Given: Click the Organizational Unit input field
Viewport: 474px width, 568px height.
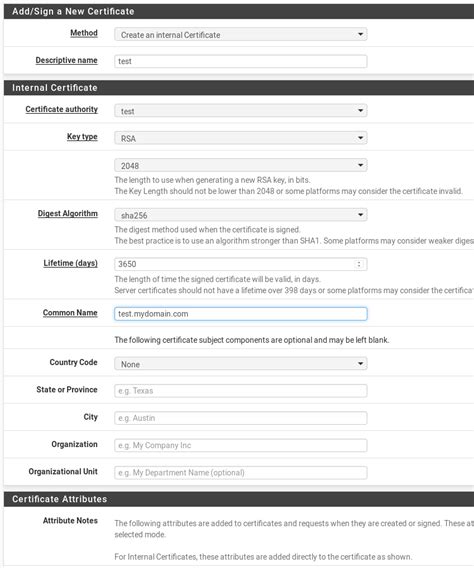Looking at the screenshot, I should coord(240,473).
